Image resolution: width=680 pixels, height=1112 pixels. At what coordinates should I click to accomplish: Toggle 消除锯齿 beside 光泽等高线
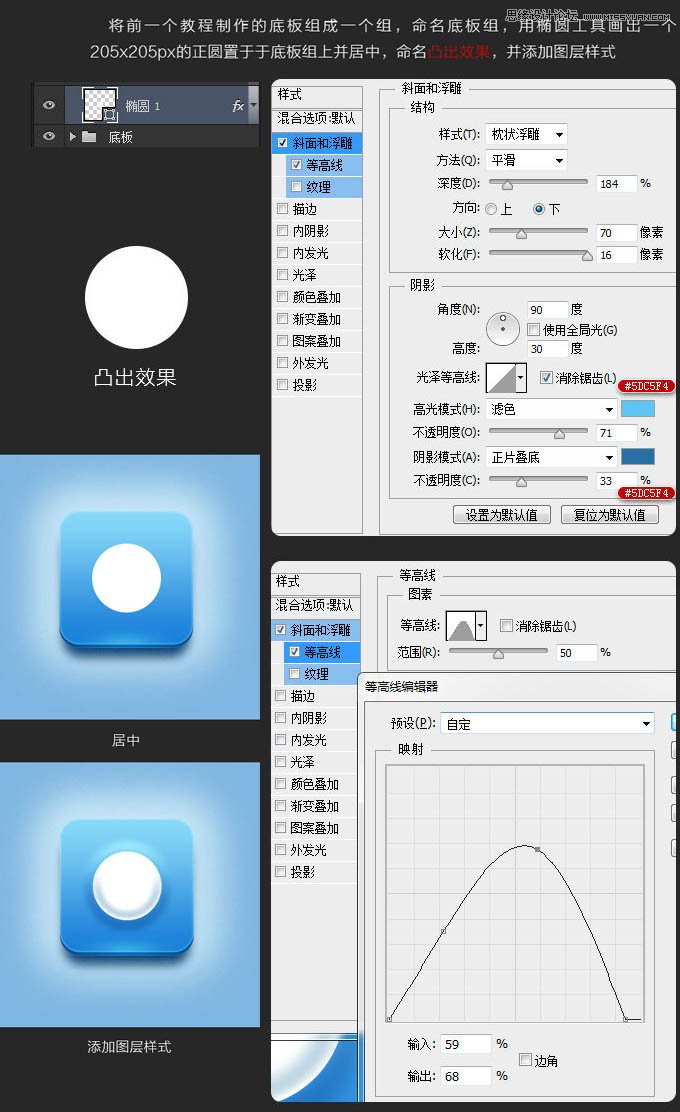point(546,377)
